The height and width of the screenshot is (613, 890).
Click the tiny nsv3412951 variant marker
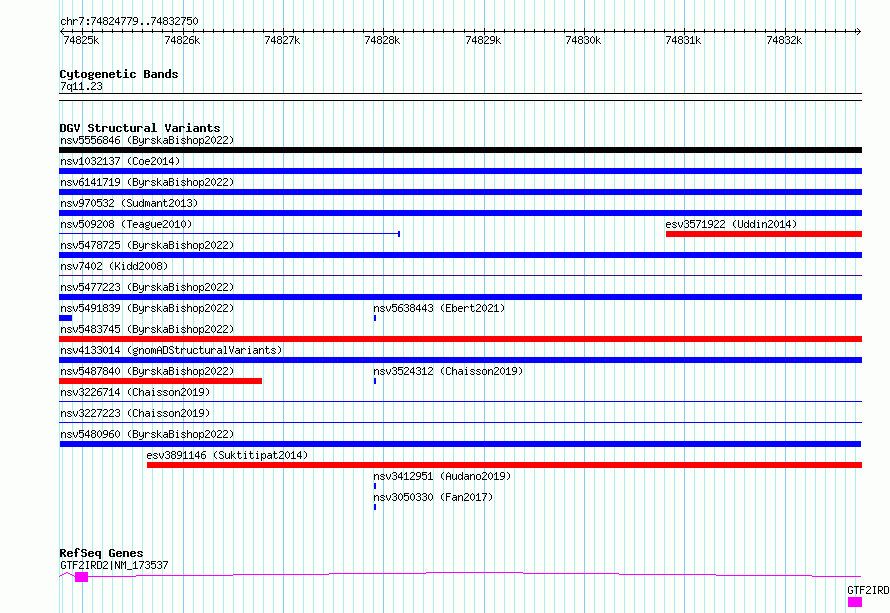[x=375, y=486]
